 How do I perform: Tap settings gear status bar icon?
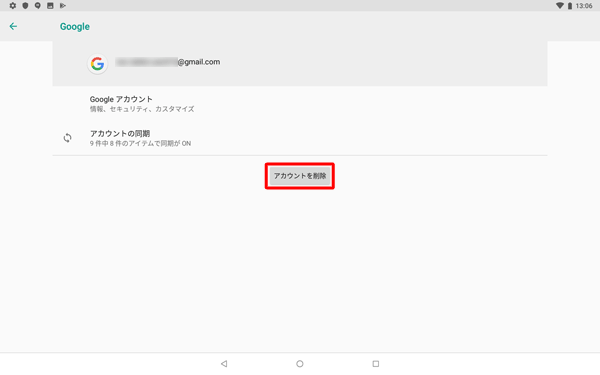pyautogui.click(x=13, y=6)
